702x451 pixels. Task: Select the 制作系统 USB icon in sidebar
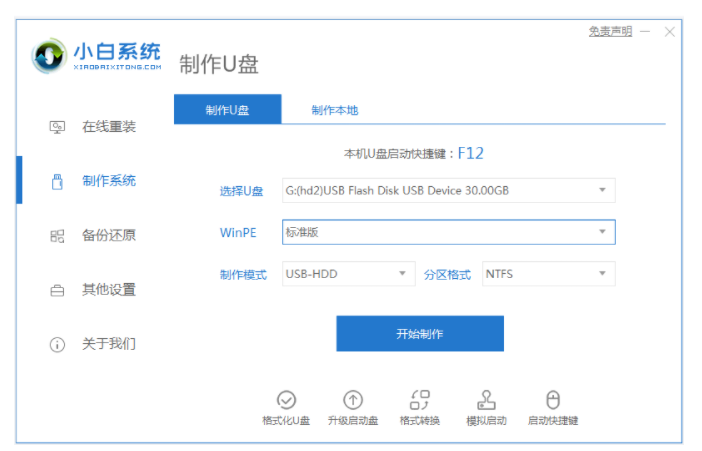point(57,182)
